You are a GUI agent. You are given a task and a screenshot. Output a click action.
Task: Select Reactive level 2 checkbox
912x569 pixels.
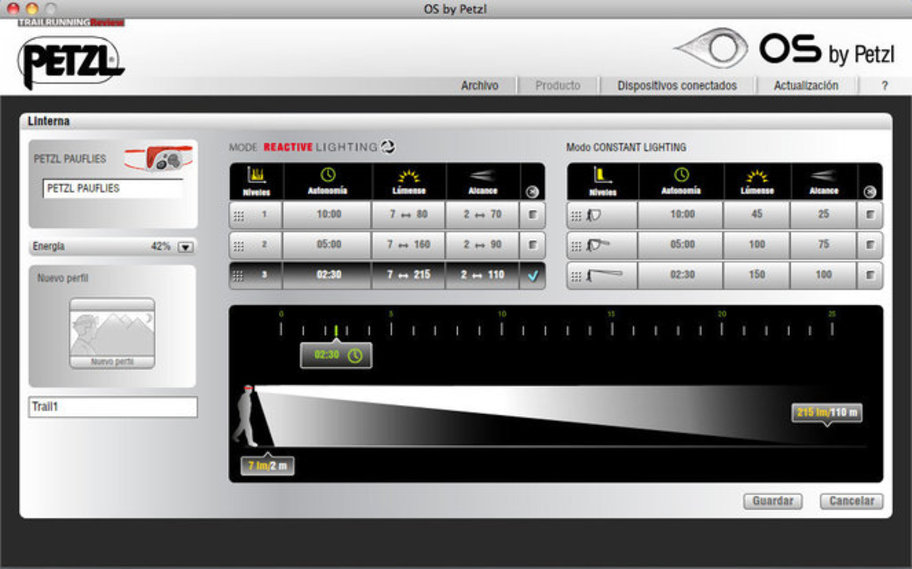(x=532, y=245)
